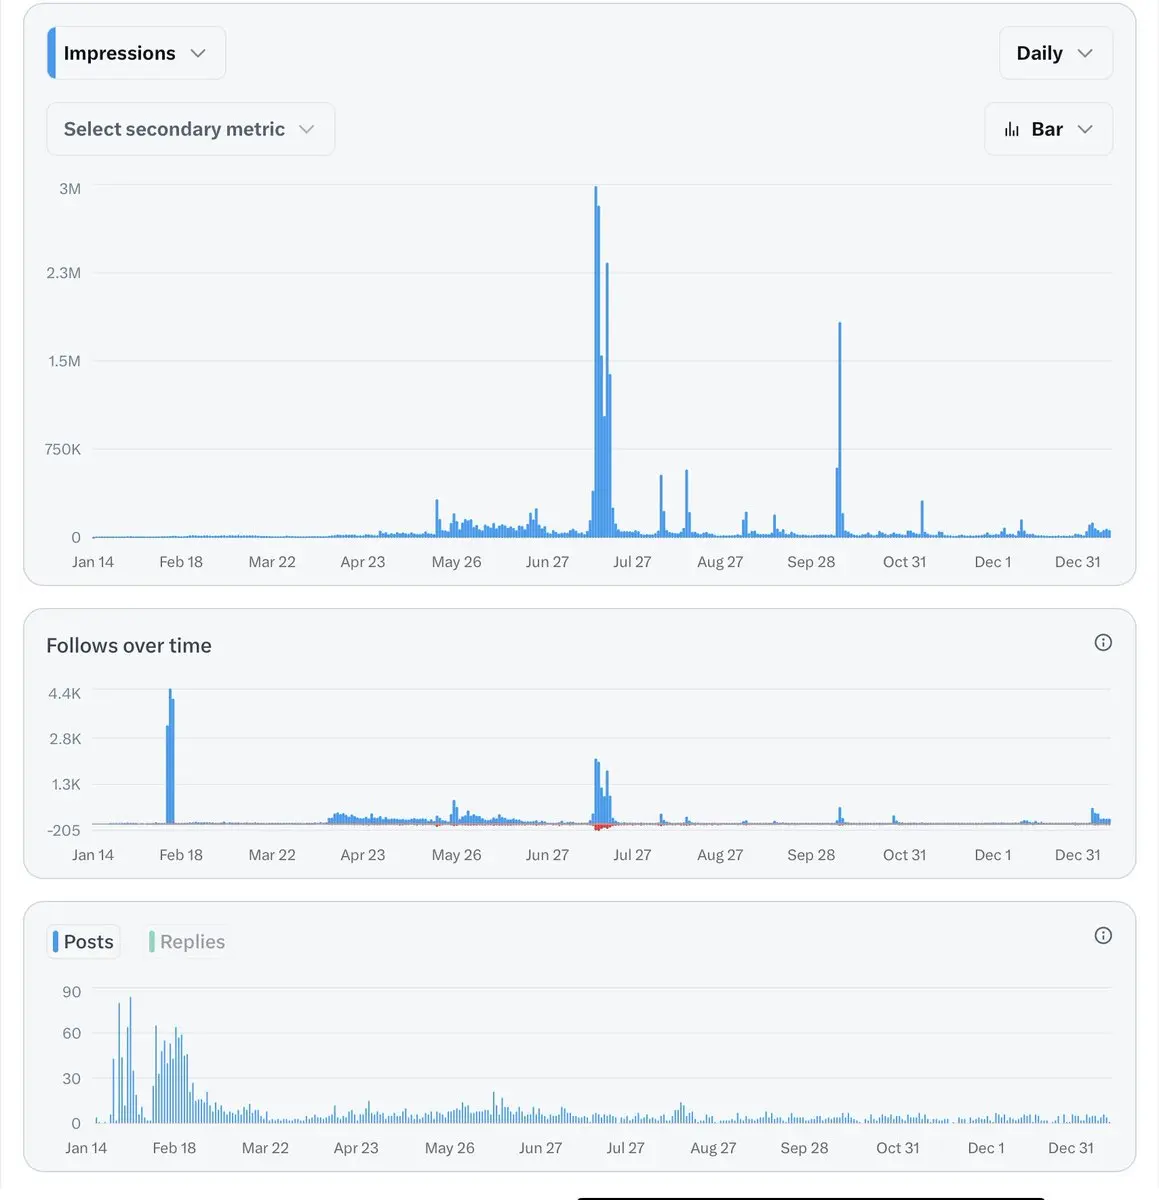
Task: Change the Bar chart type selector
Action: pyautogui.click(x=1048, y=129)
